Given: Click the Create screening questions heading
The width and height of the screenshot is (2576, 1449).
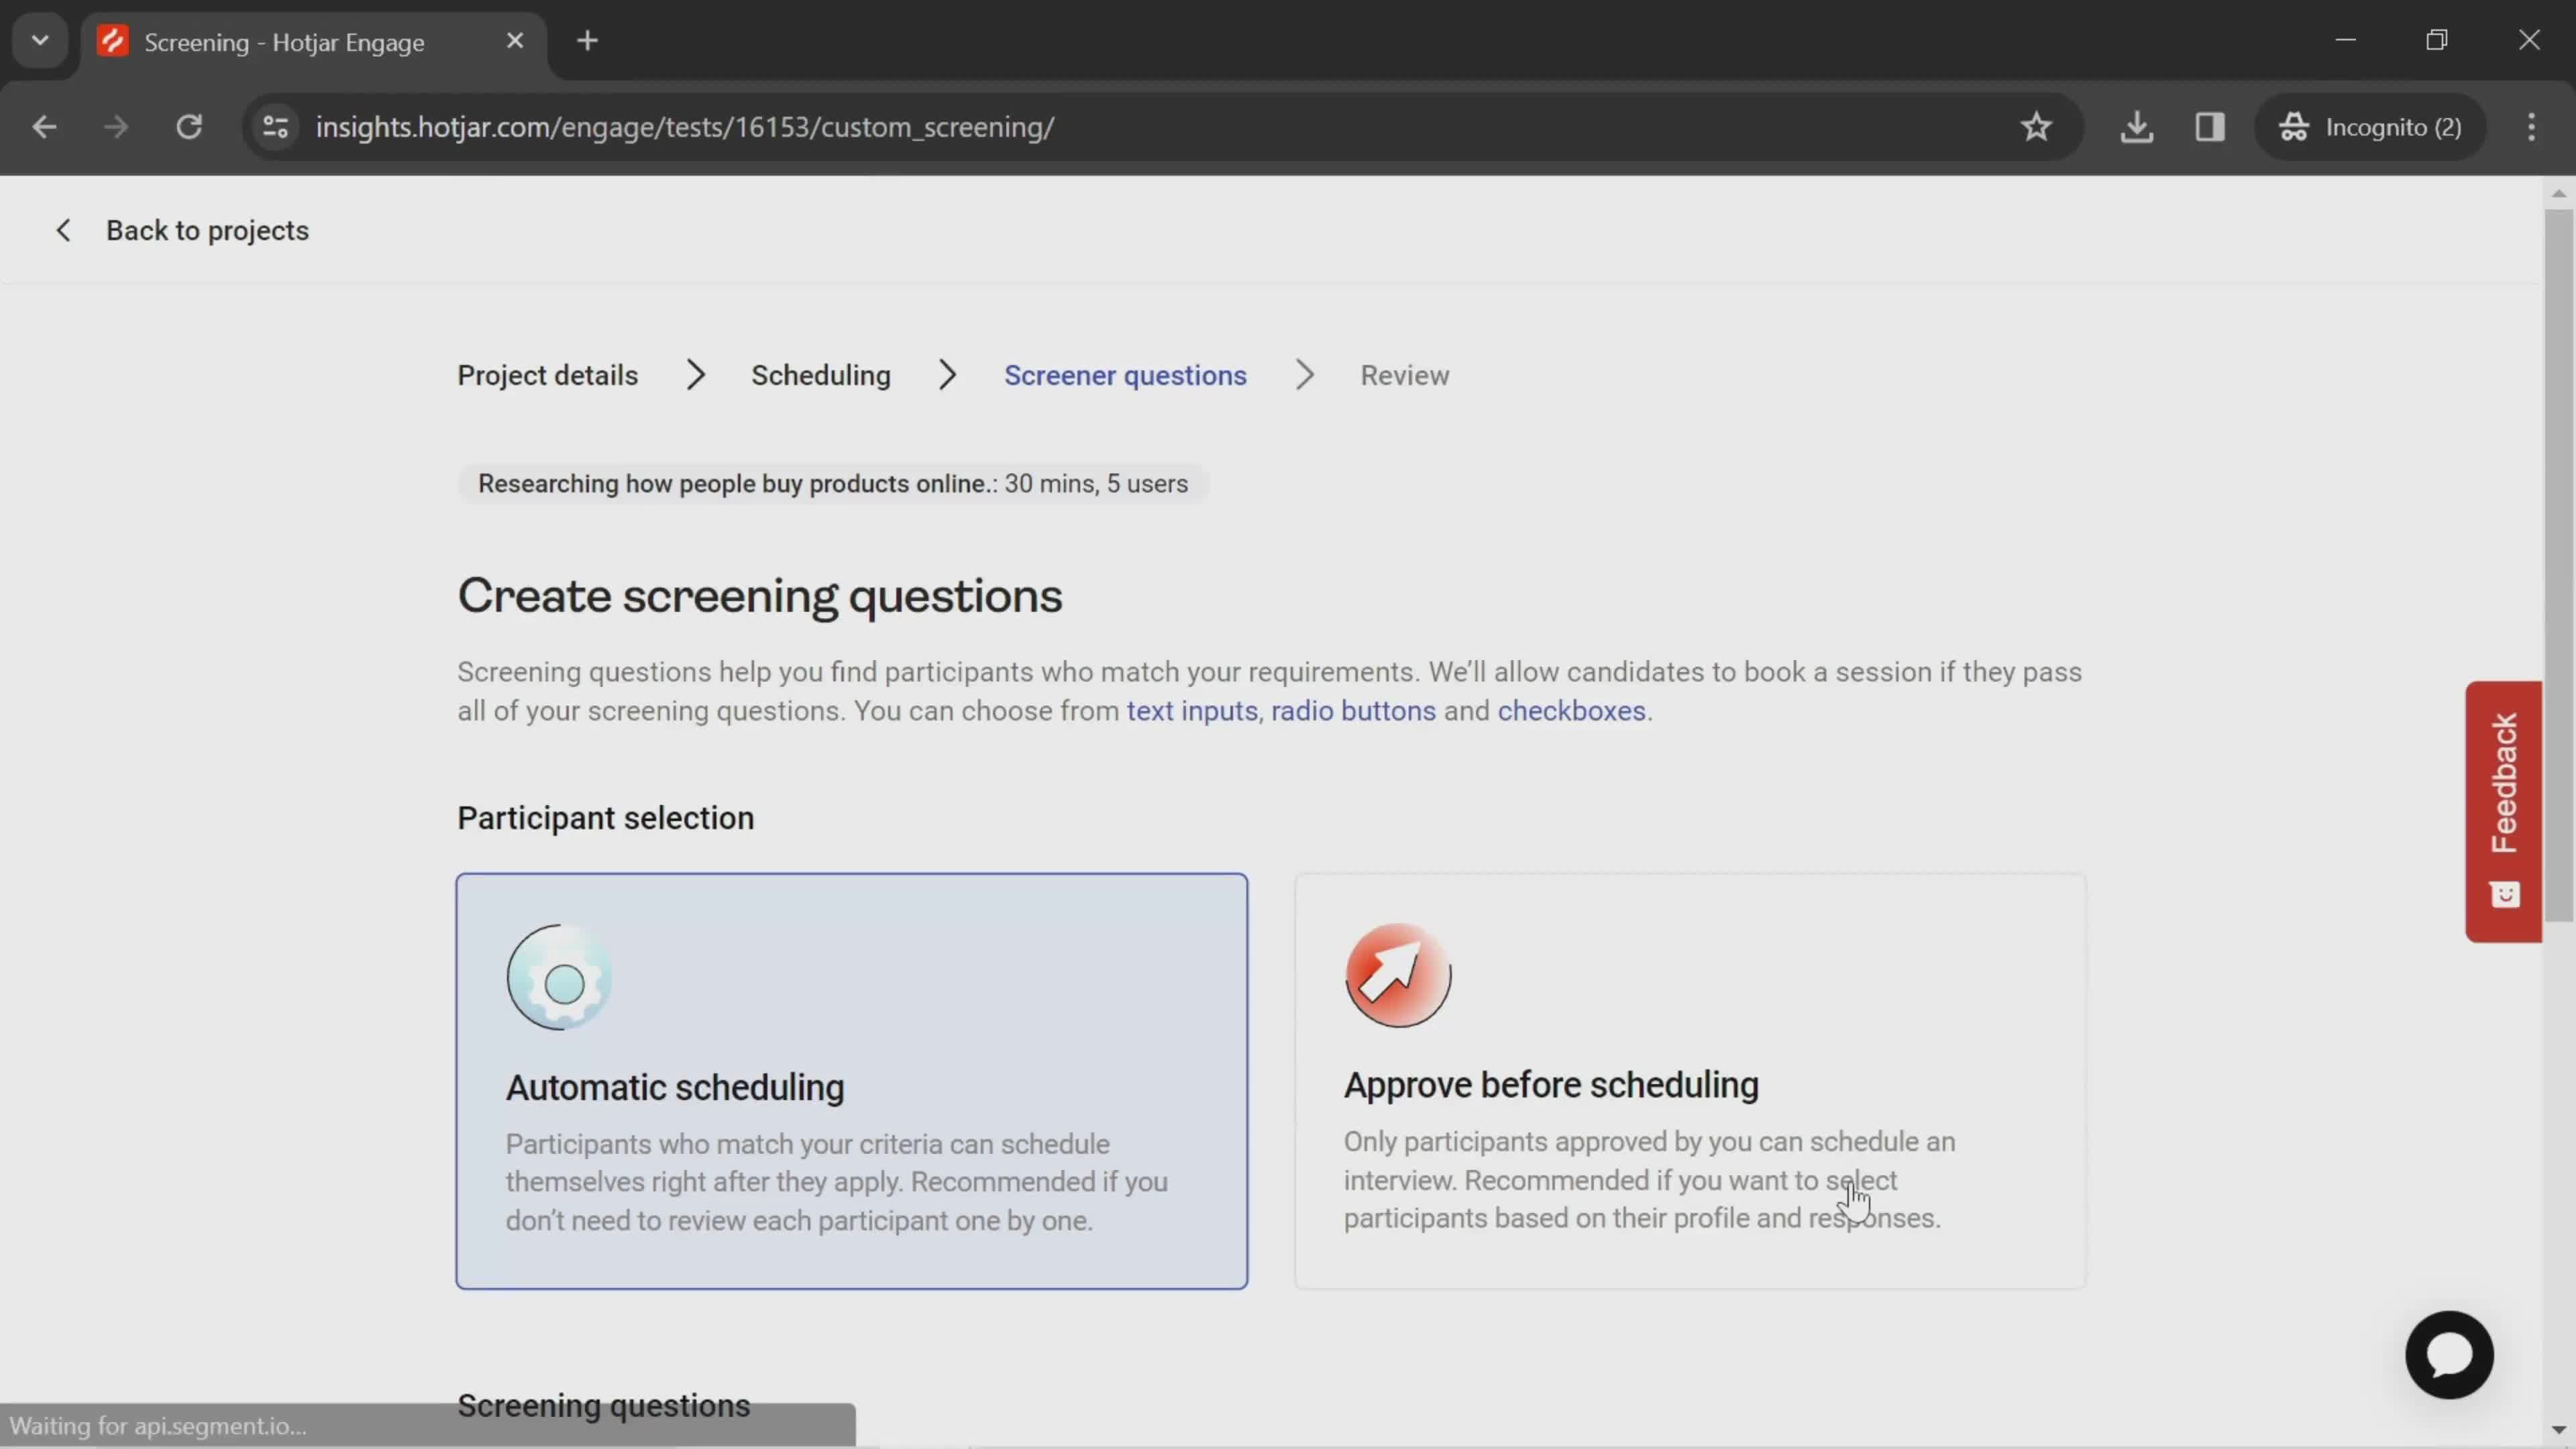Looking at the screenshot, I should click(760, 597).
